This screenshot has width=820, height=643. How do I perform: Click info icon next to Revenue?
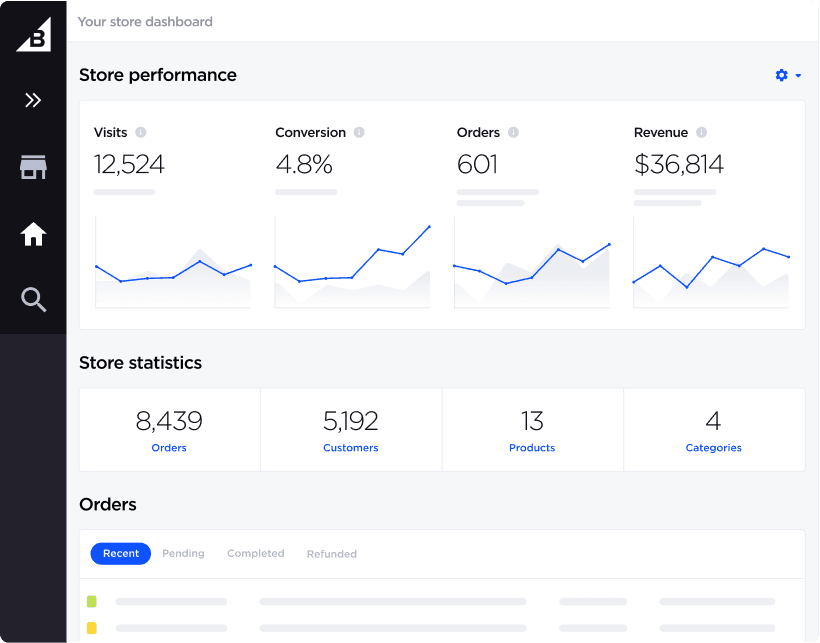[x=701, y=132]
